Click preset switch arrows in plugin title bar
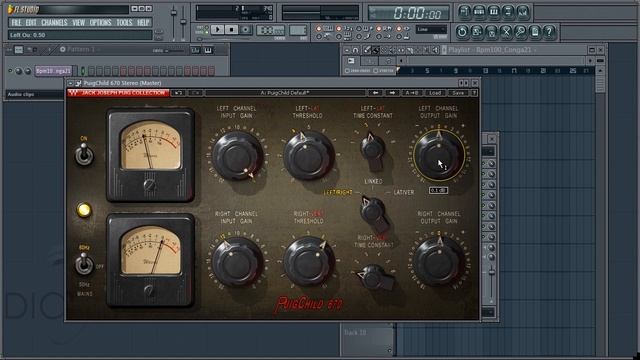Image resolution: width=640 pixels, height=360 pixels. click(463, 83)
